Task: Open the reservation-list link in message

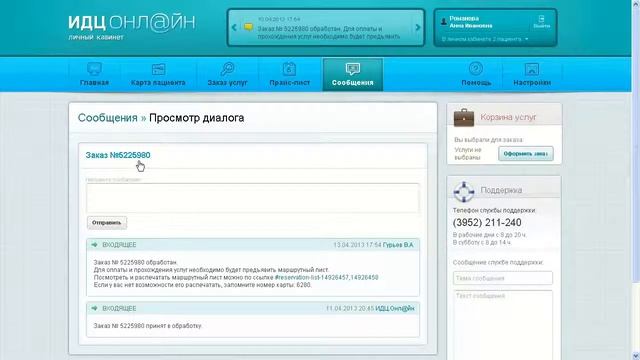Action: [x=327, y=278]
